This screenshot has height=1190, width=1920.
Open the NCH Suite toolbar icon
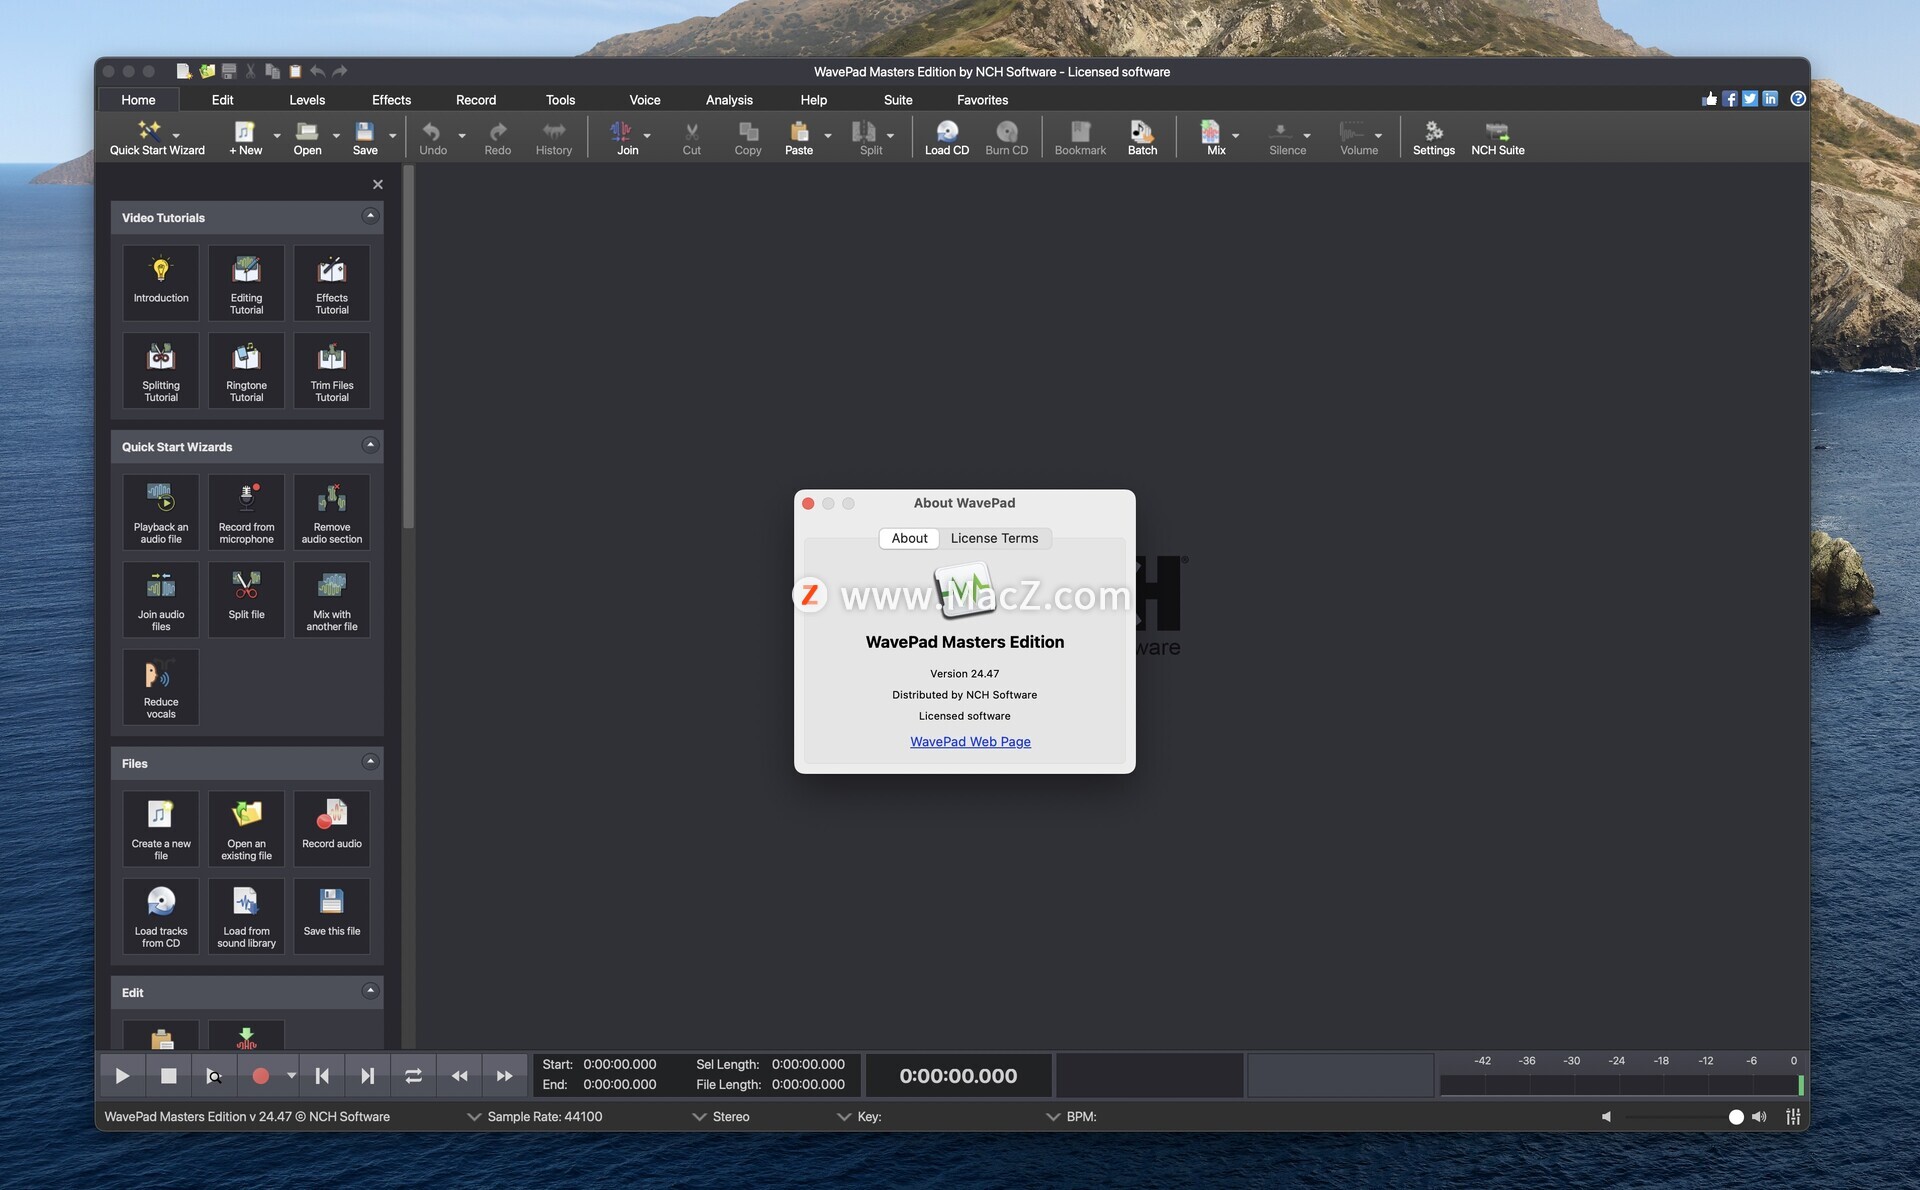tap(1497, 138)
